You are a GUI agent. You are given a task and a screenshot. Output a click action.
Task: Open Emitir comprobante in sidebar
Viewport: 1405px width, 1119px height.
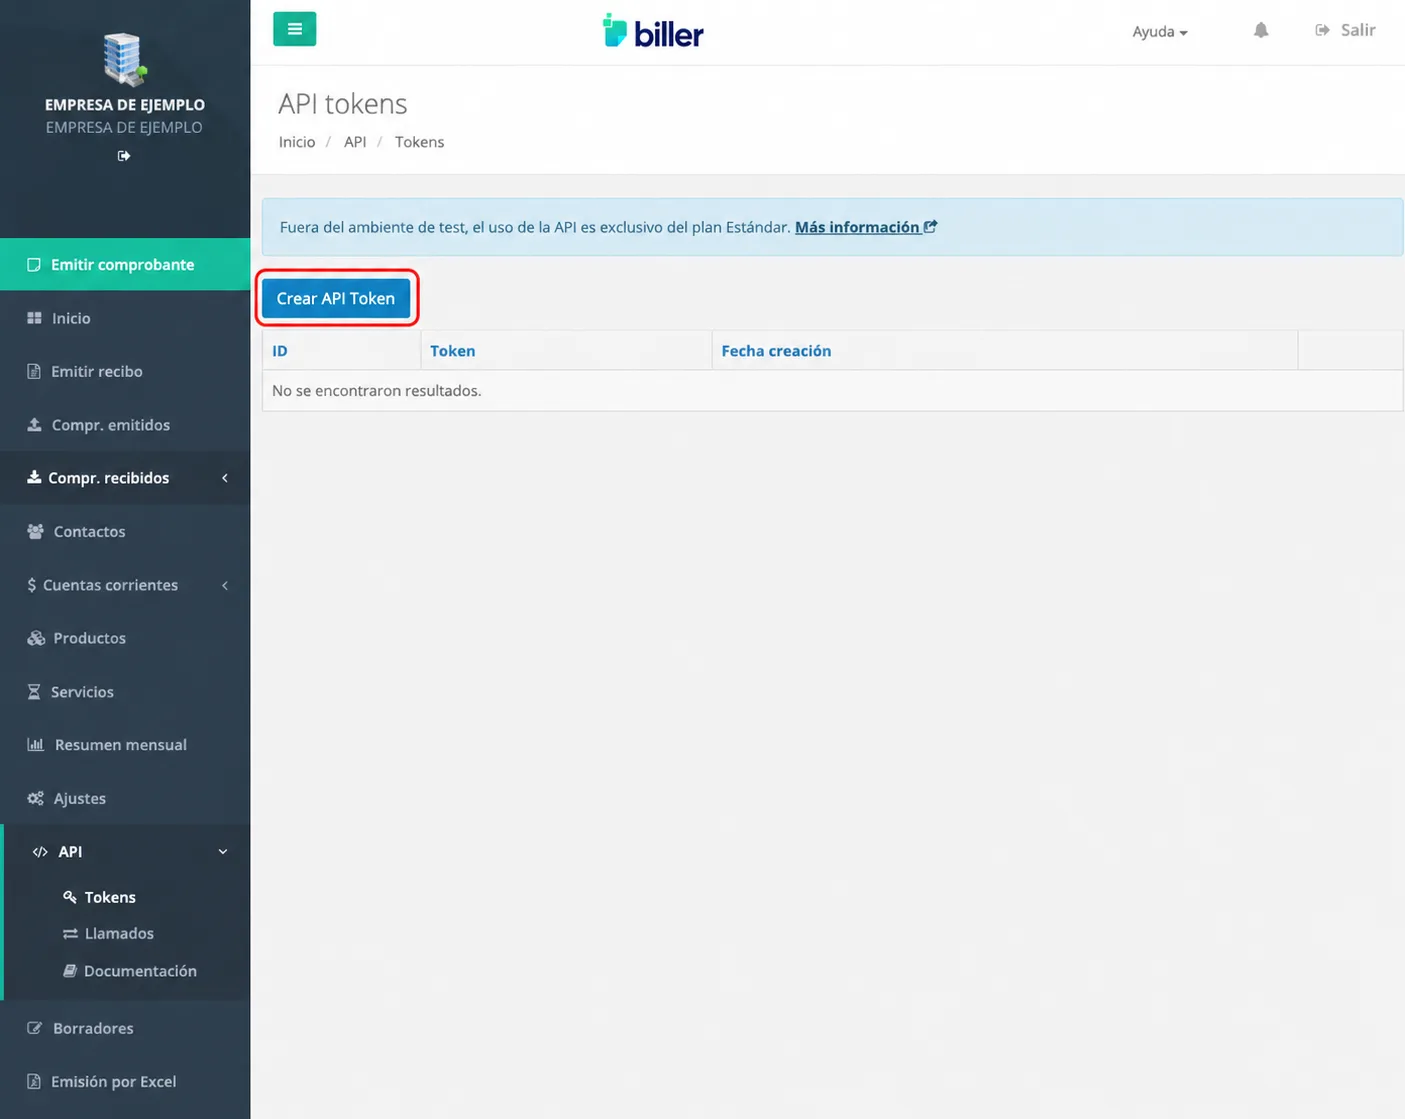(125, 264)
